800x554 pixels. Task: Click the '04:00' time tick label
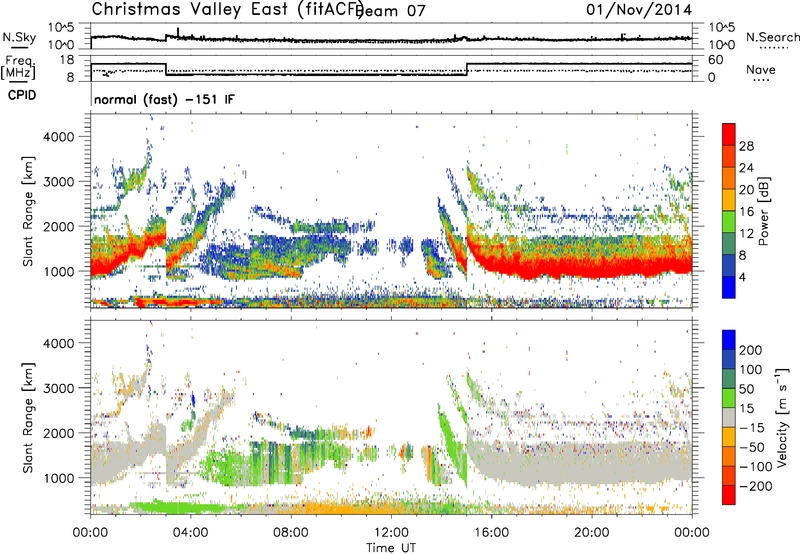point(191,533)
